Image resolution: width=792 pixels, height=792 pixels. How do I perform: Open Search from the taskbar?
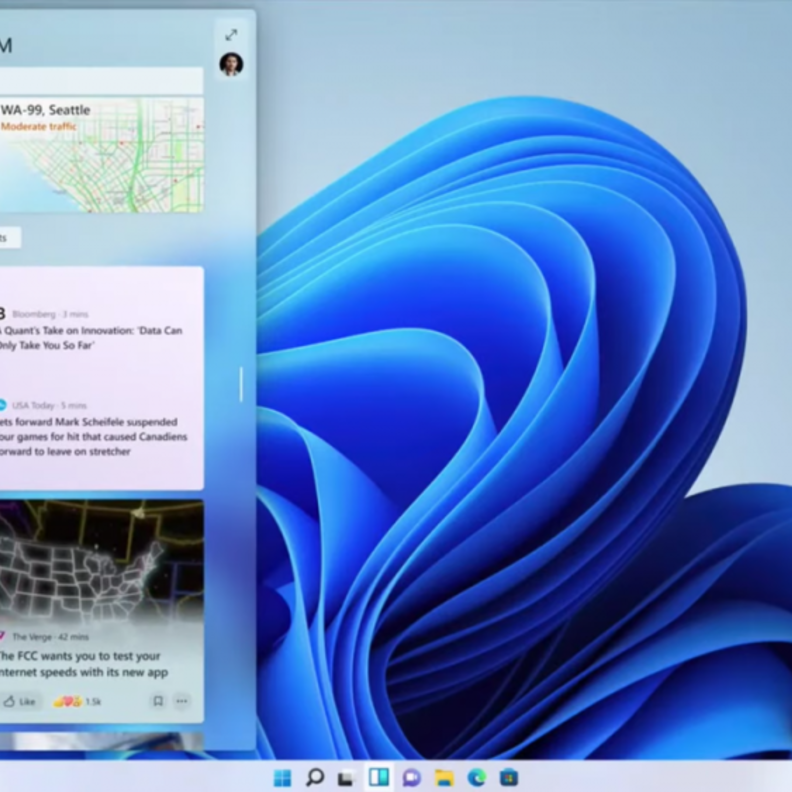[x=315, y=777]
